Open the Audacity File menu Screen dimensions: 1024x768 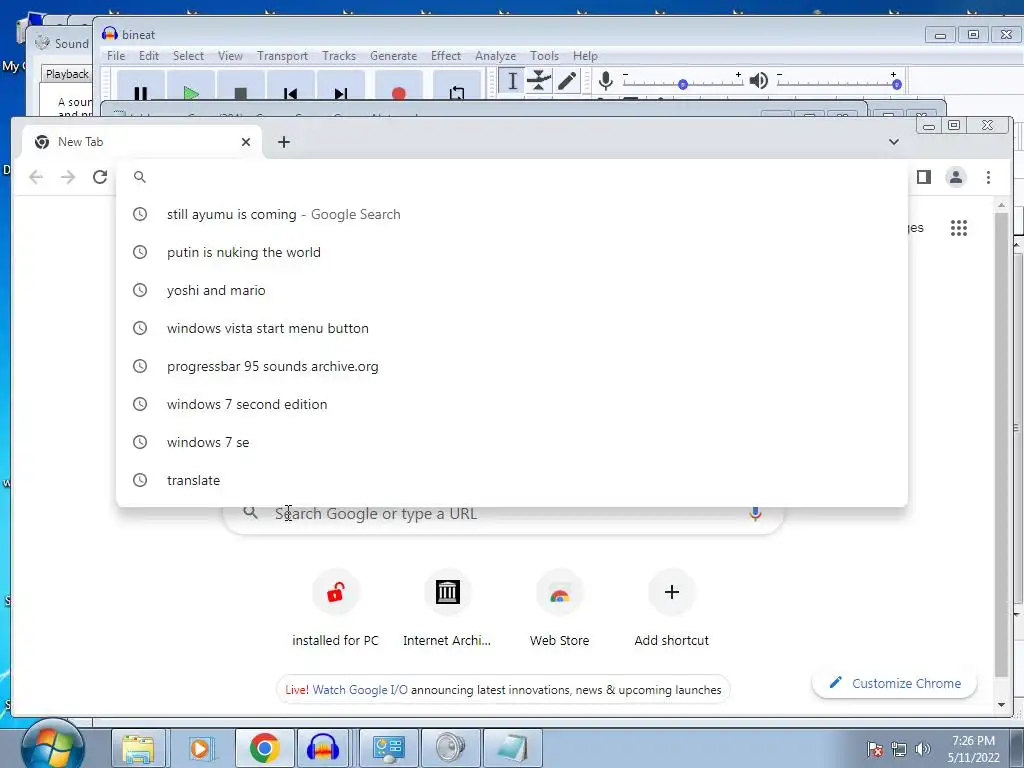click(116, 56)
